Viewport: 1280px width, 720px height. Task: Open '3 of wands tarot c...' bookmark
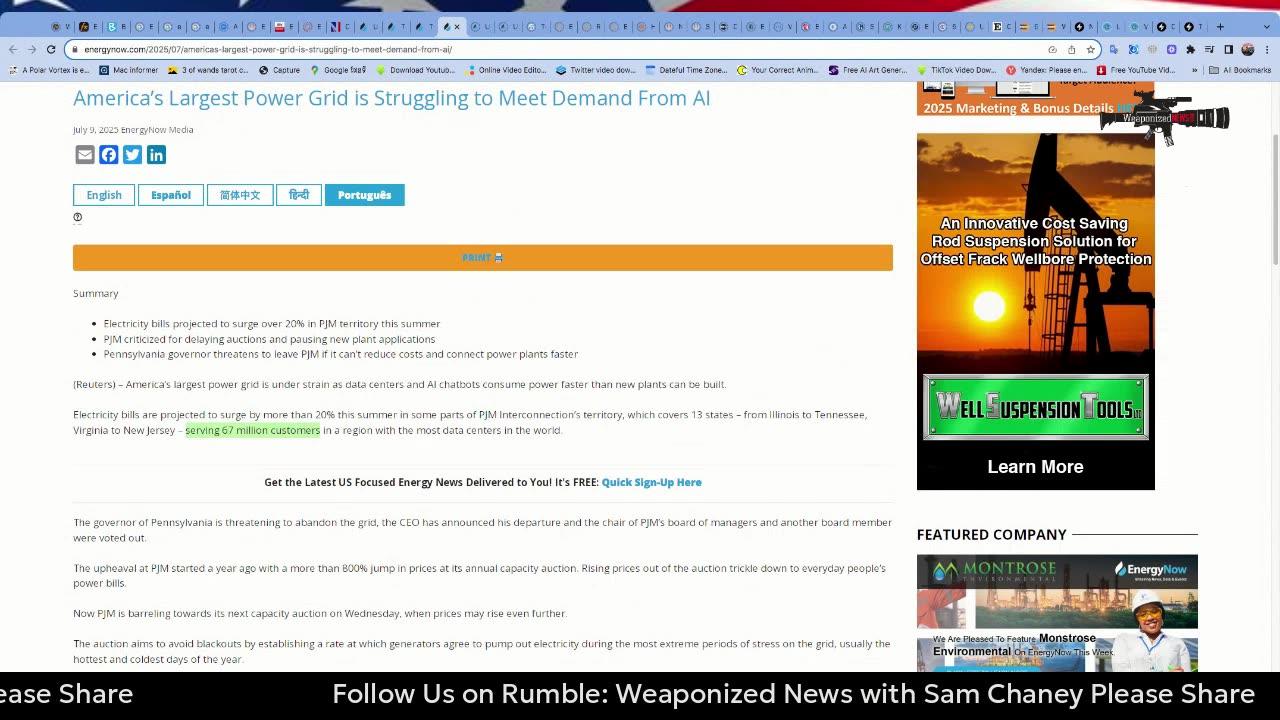(x=208, y=70)
